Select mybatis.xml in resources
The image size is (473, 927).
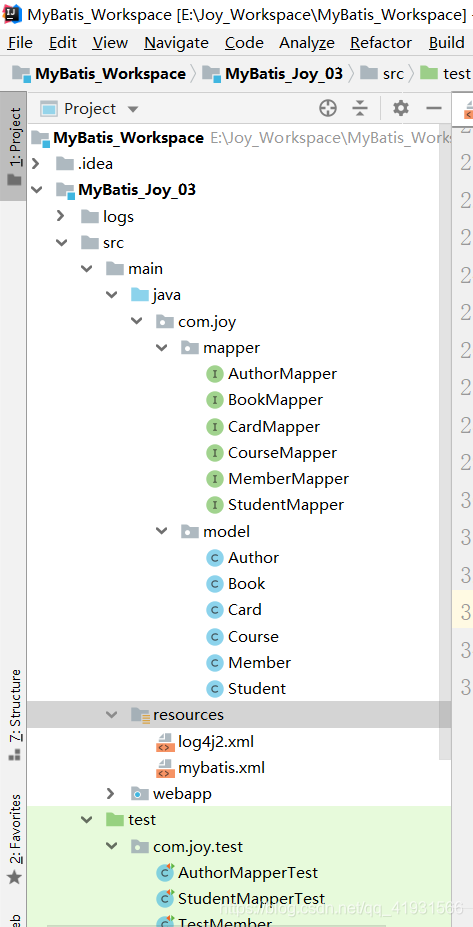221,768
